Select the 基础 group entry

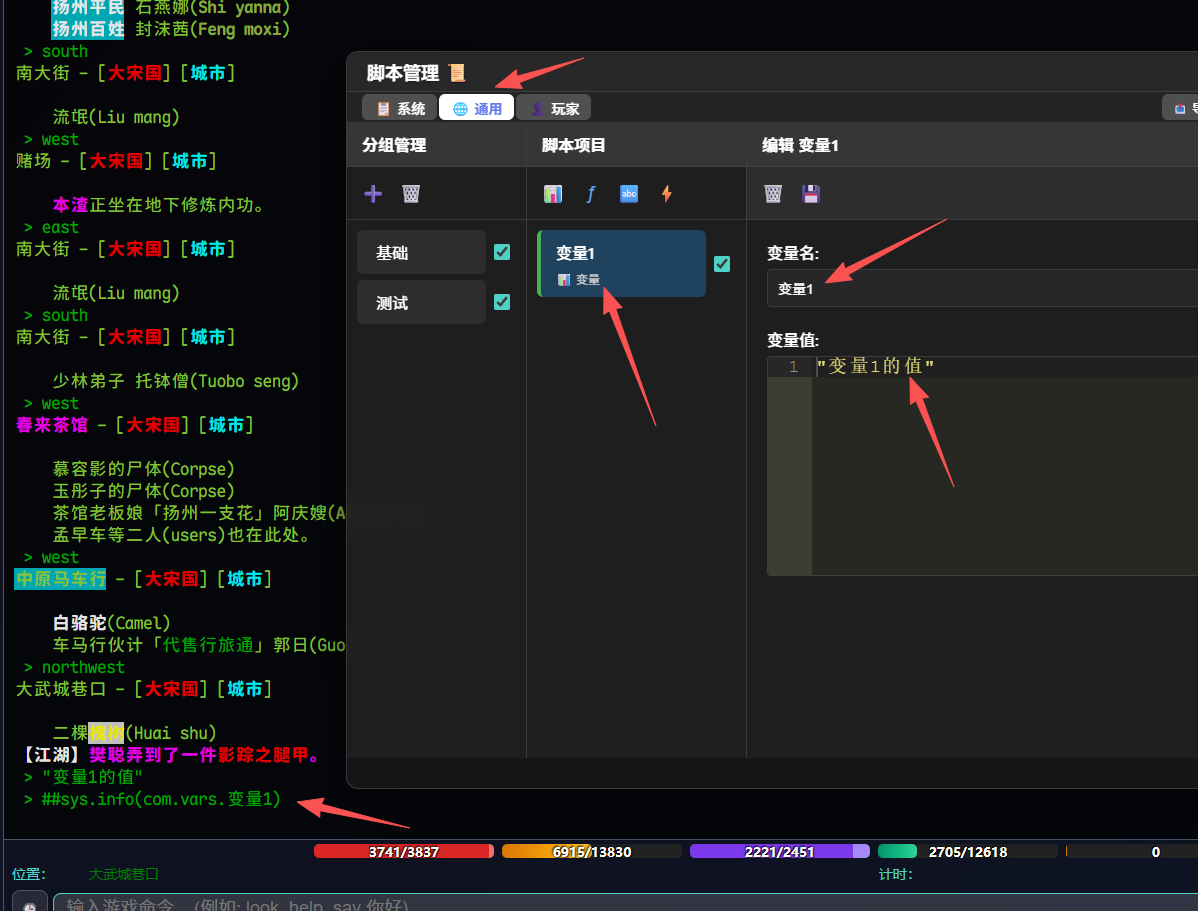[421, 252]
